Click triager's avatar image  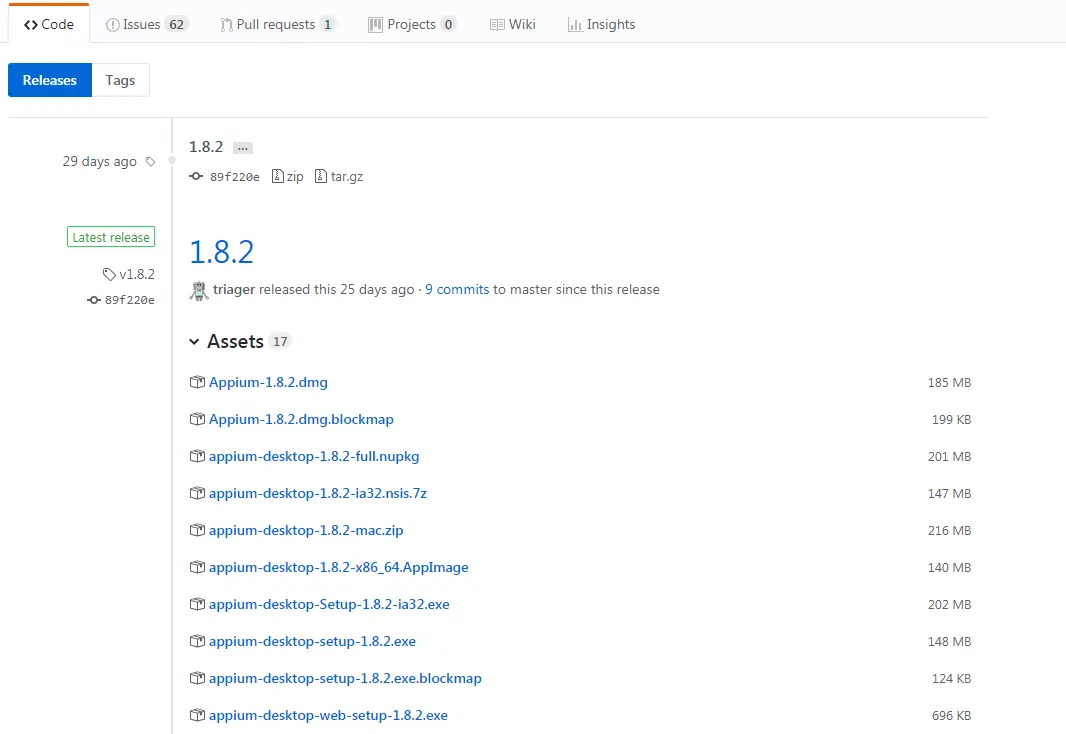point(199,291)
